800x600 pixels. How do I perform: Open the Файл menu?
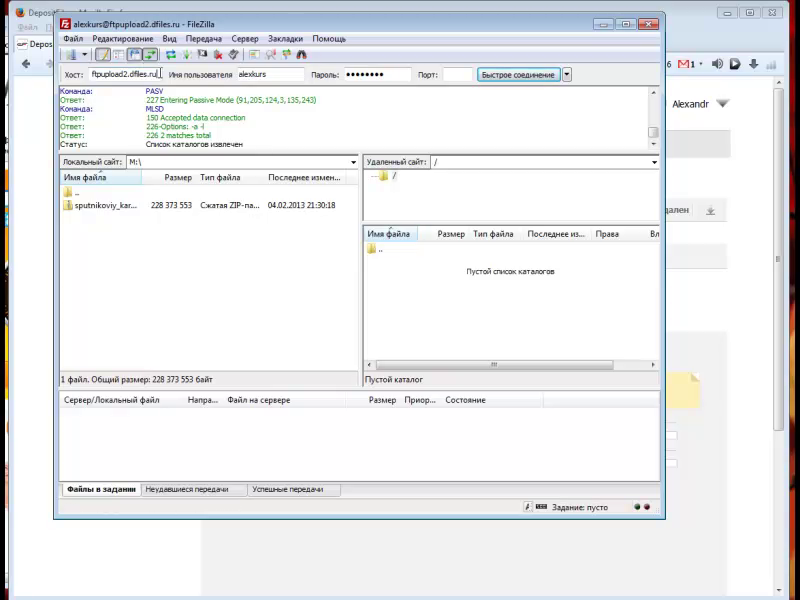pyautogui.click(x=73, y=39)
